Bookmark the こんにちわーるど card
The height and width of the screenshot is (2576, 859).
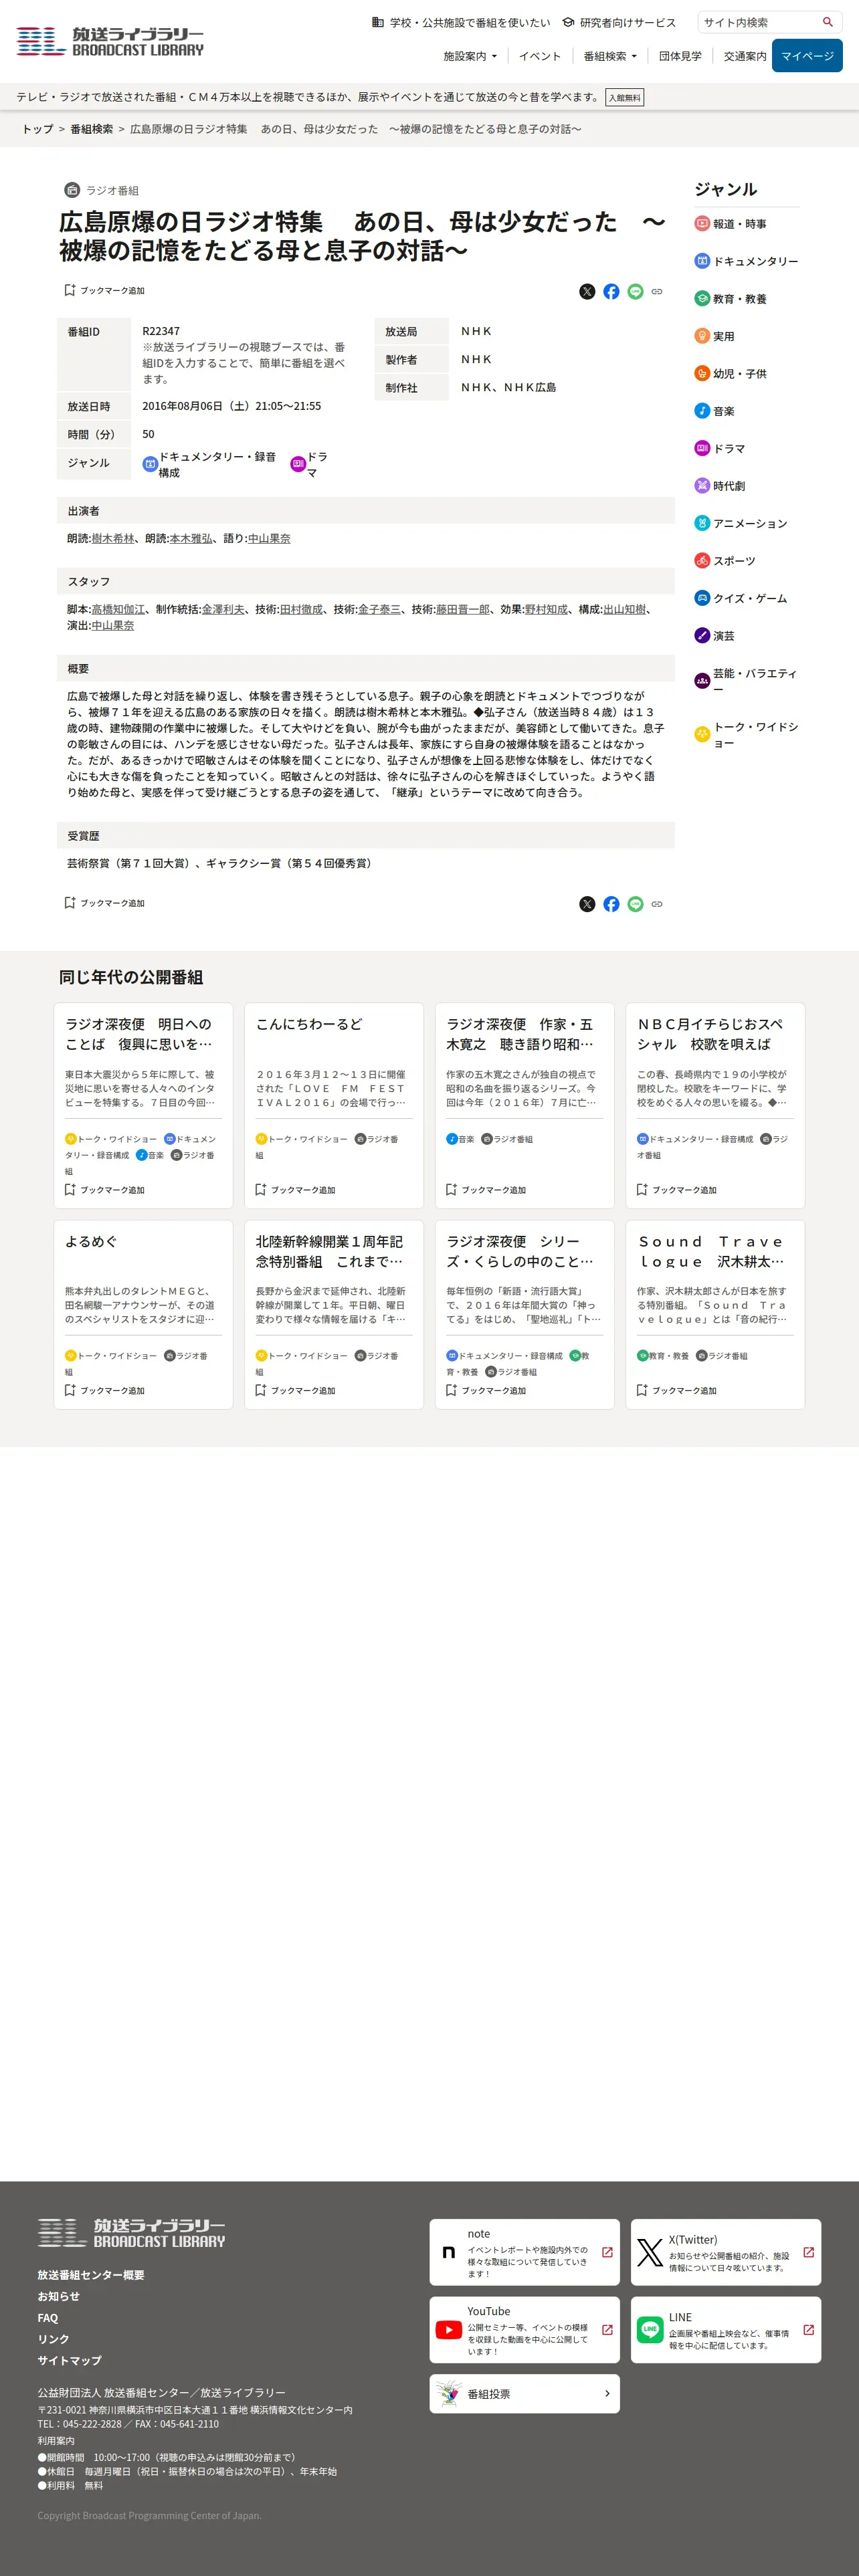tap(295, 1190)
